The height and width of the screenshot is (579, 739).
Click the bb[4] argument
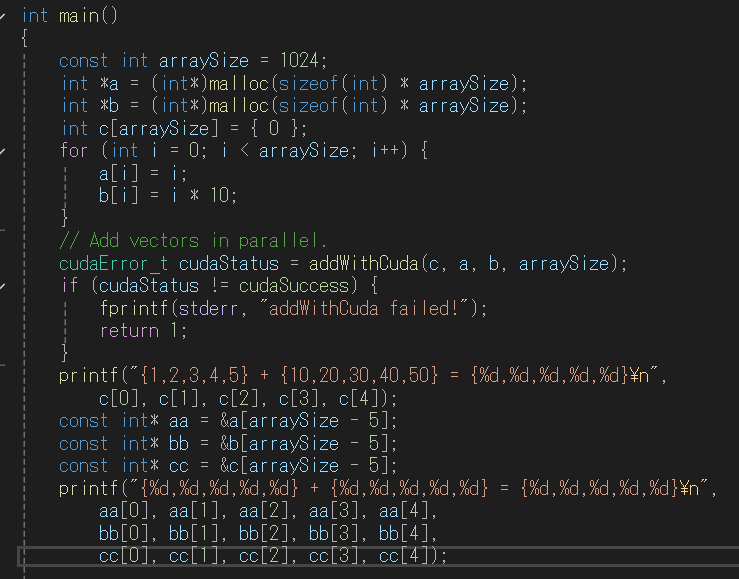[x=404, y=534]
